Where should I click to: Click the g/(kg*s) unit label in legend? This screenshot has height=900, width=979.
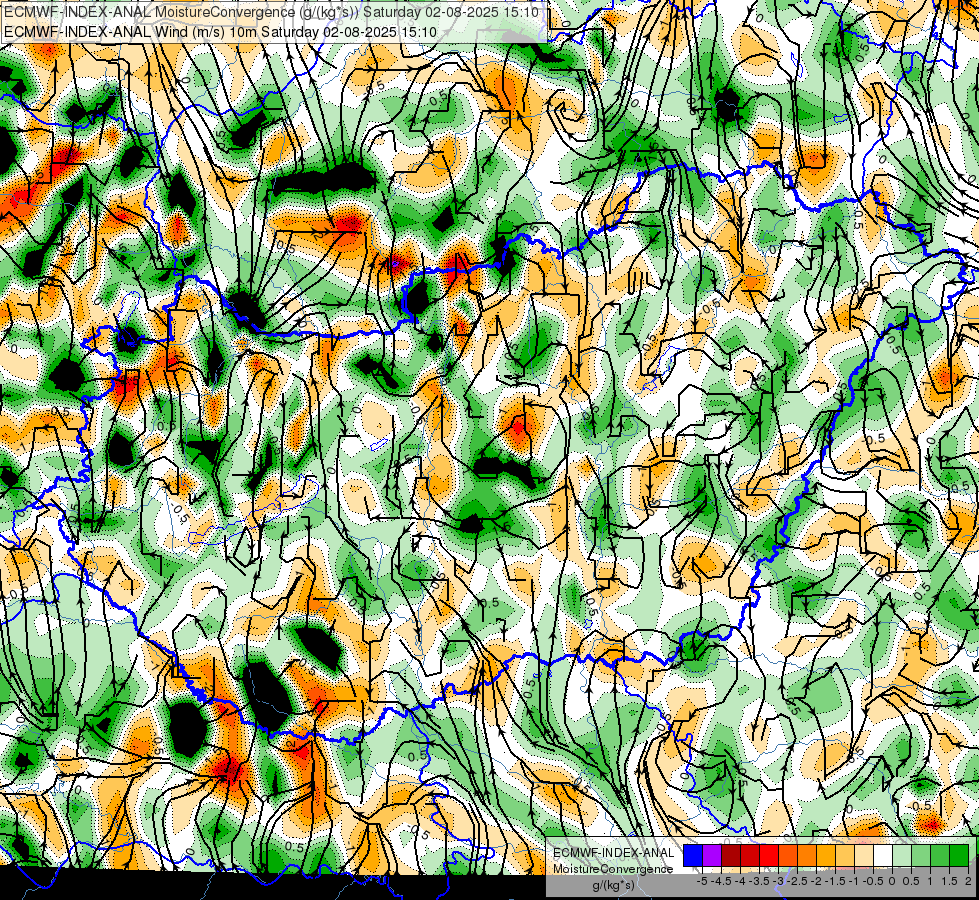coord(613,886)
